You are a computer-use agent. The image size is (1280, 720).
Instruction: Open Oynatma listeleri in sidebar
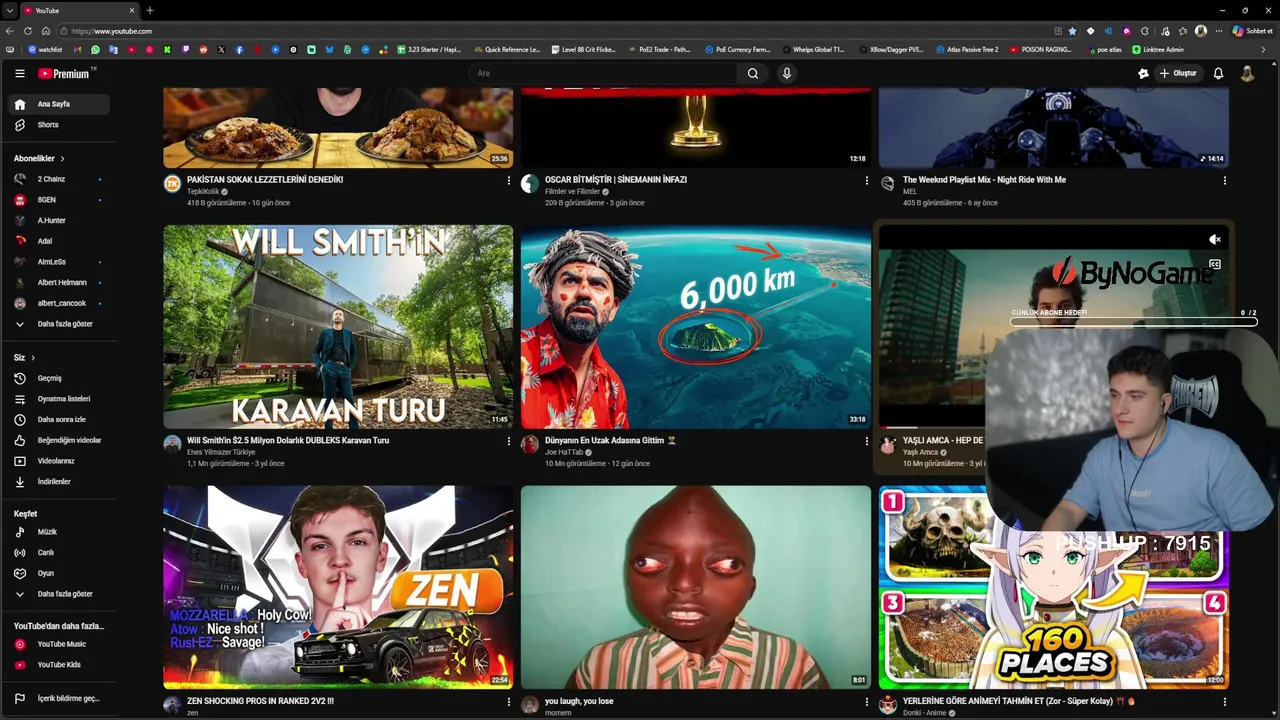[x=59, y=399]
